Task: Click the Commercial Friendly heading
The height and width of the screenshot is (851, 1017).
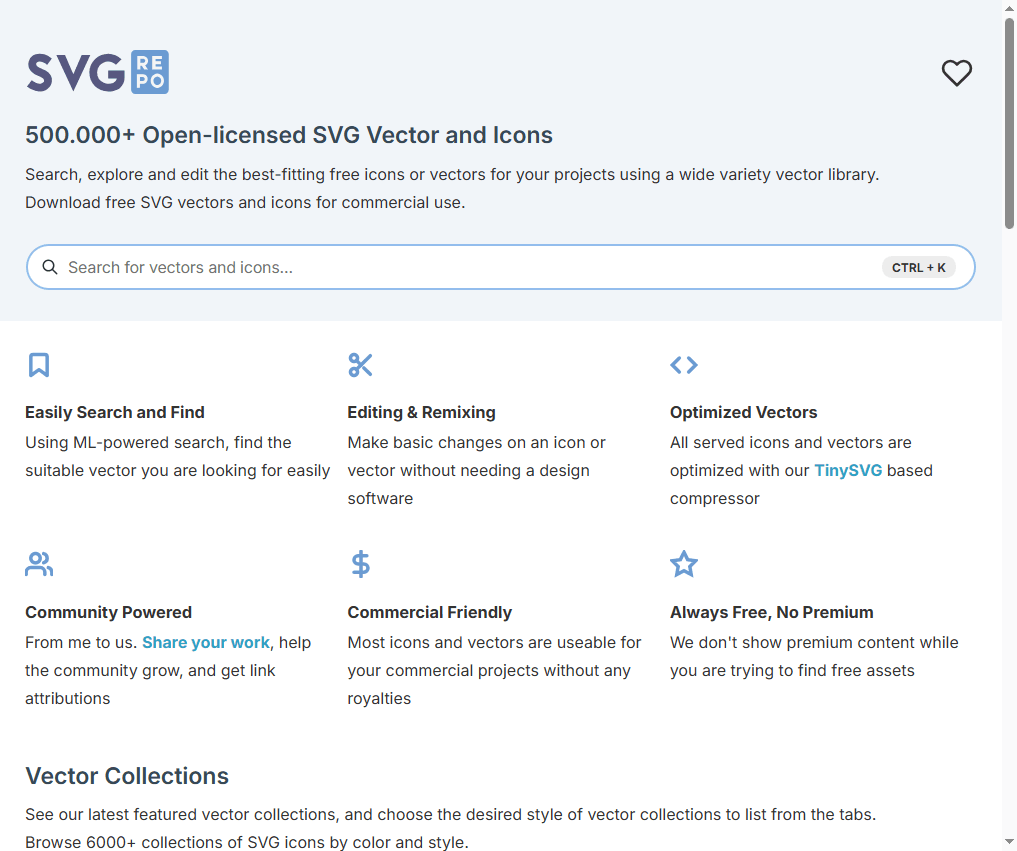Action: pos(429,612)
